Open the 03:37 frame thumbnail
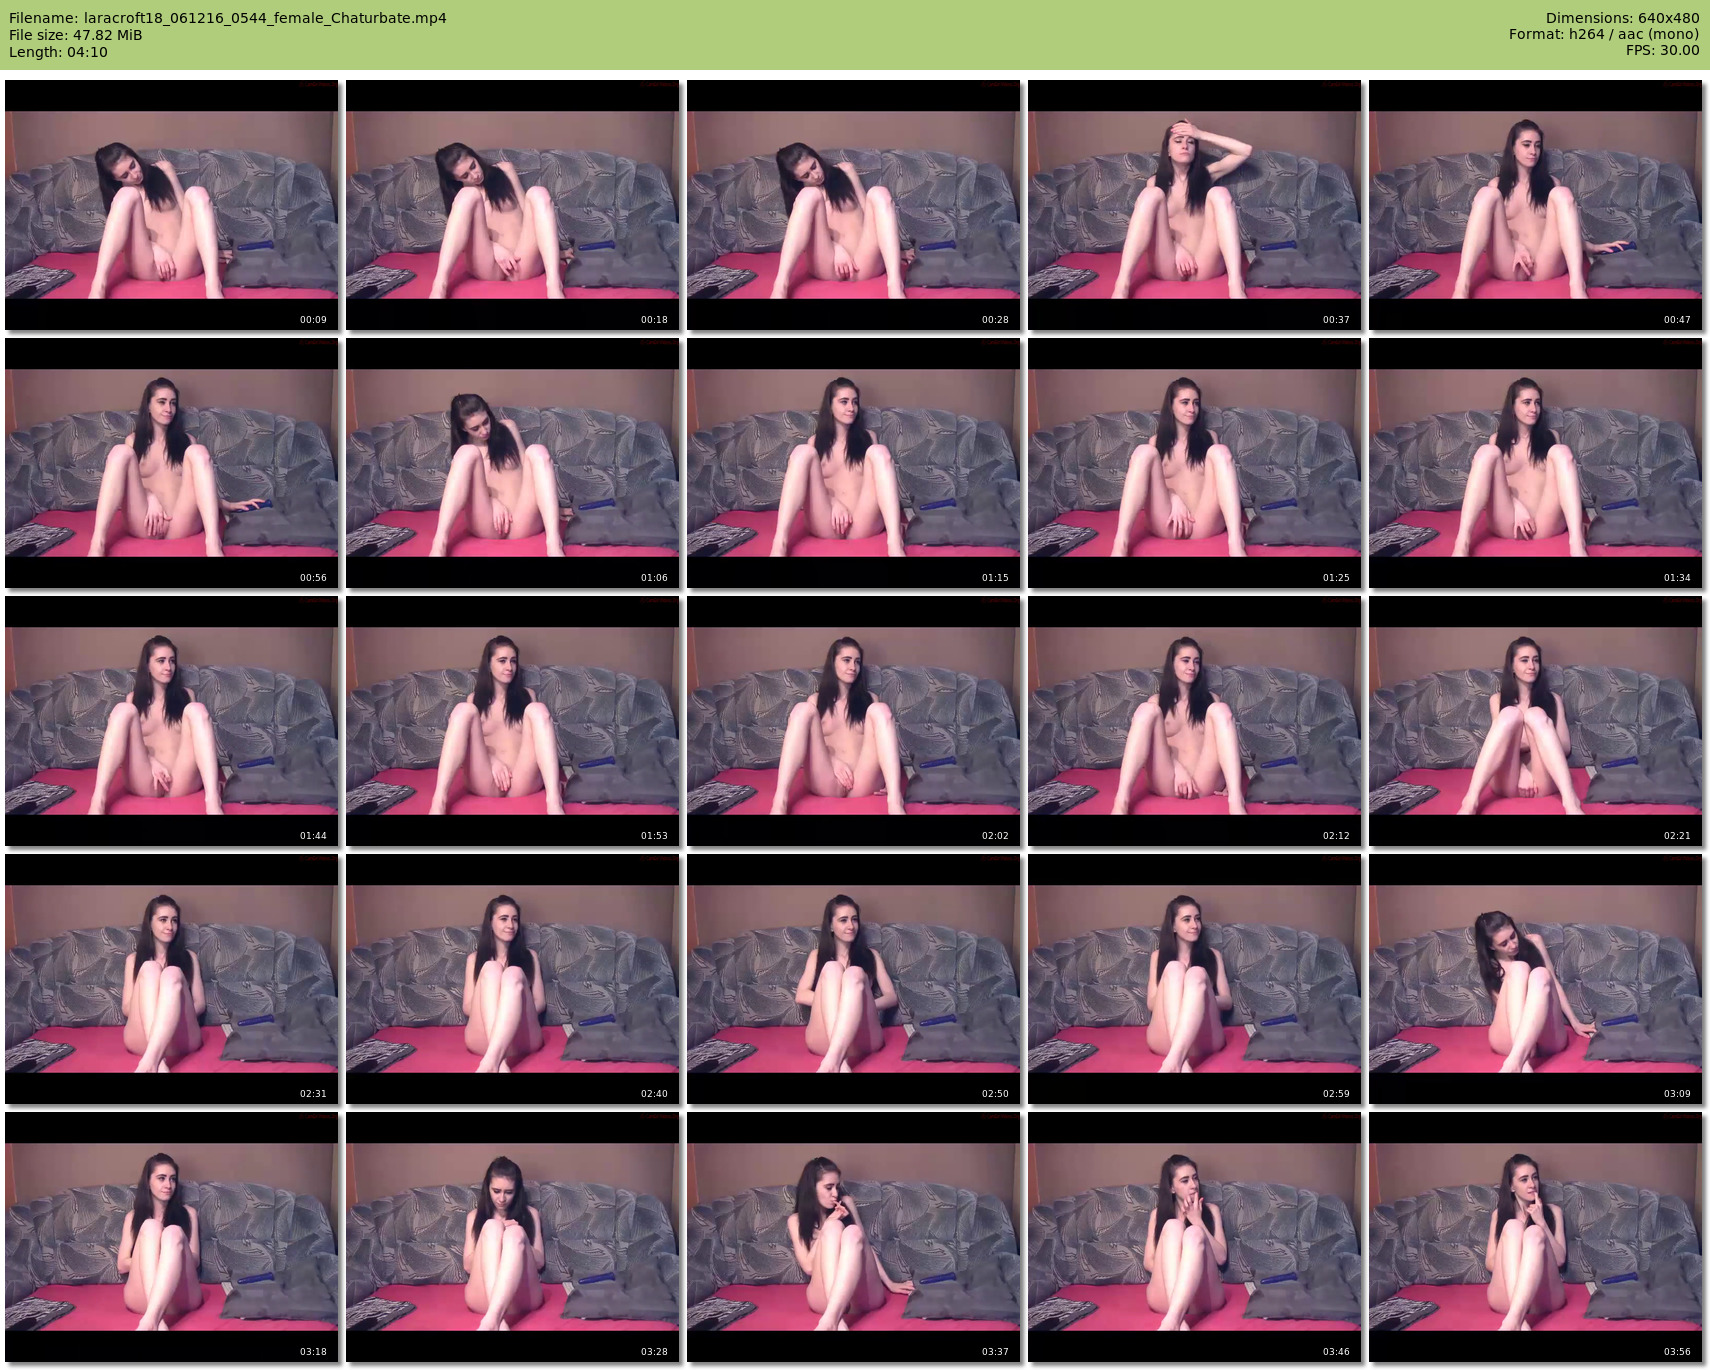The width and height of the screenshot is (1710, 1370). point(853,1237)
